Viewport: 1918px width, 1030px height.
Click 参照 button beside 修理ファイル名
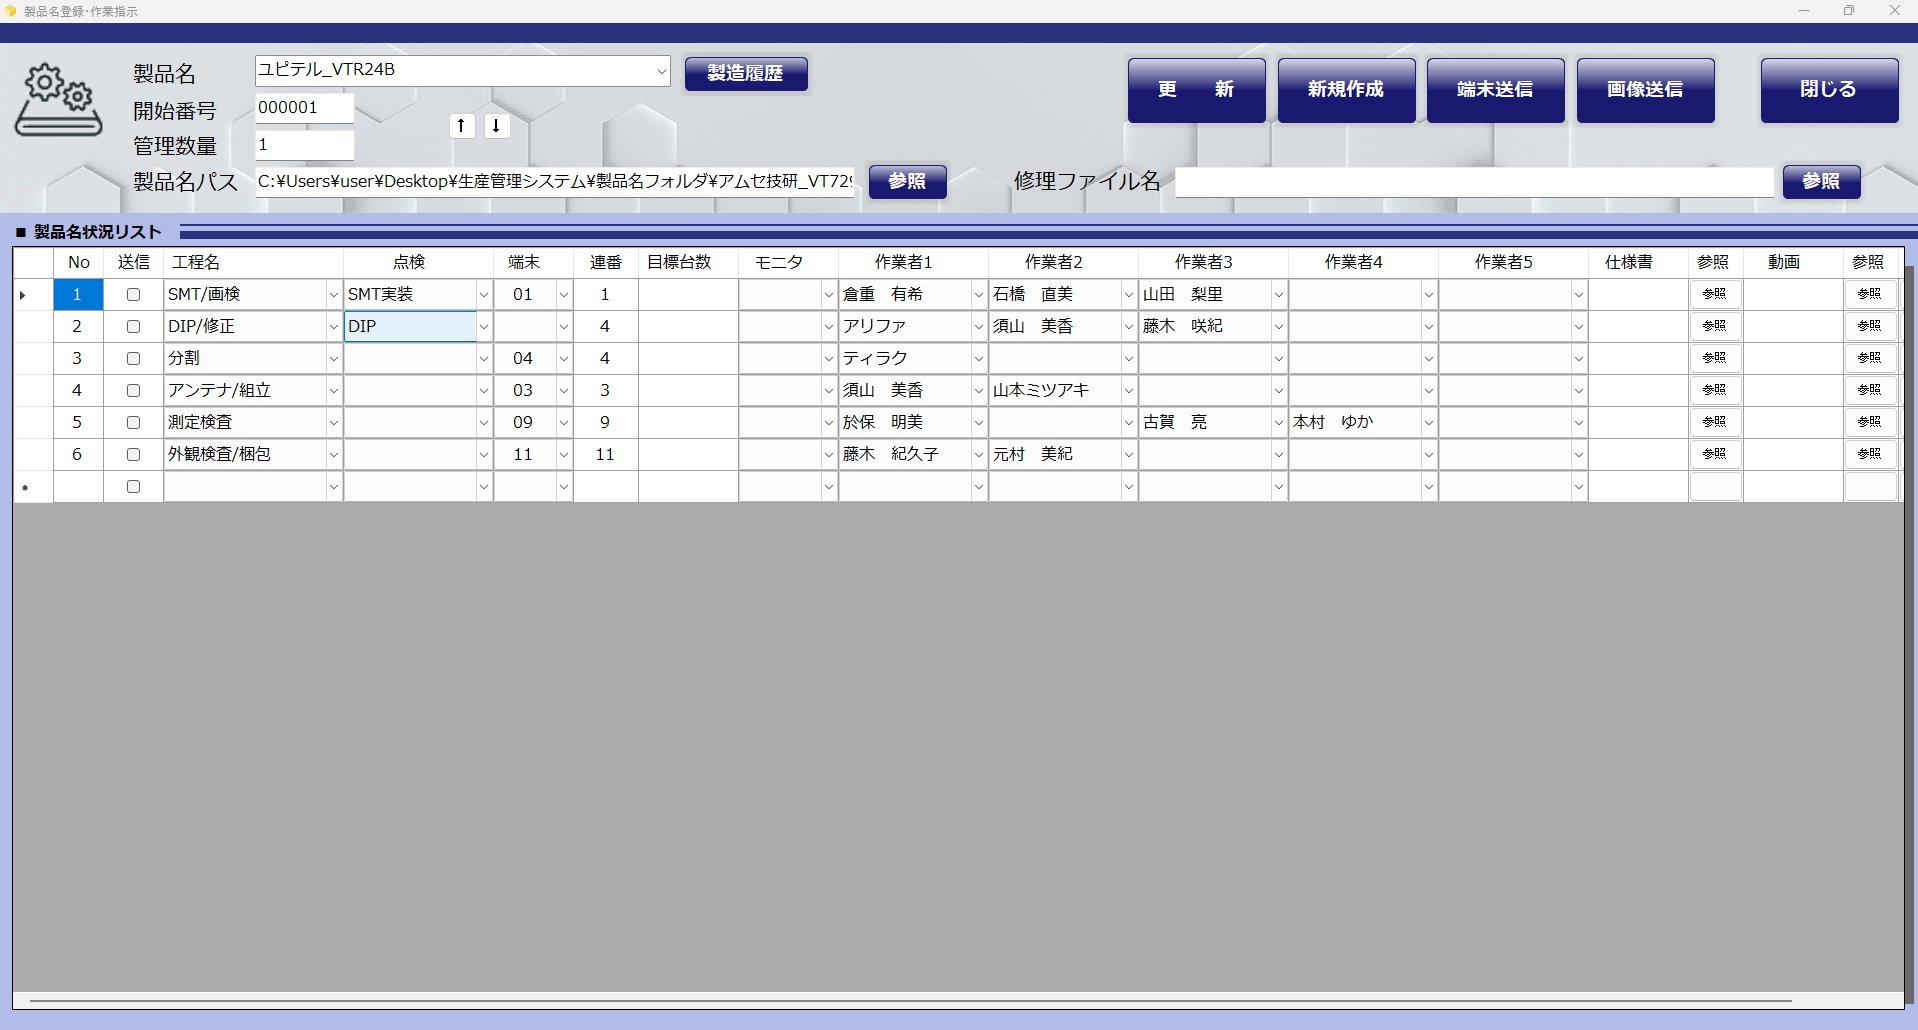point(1821,181)
